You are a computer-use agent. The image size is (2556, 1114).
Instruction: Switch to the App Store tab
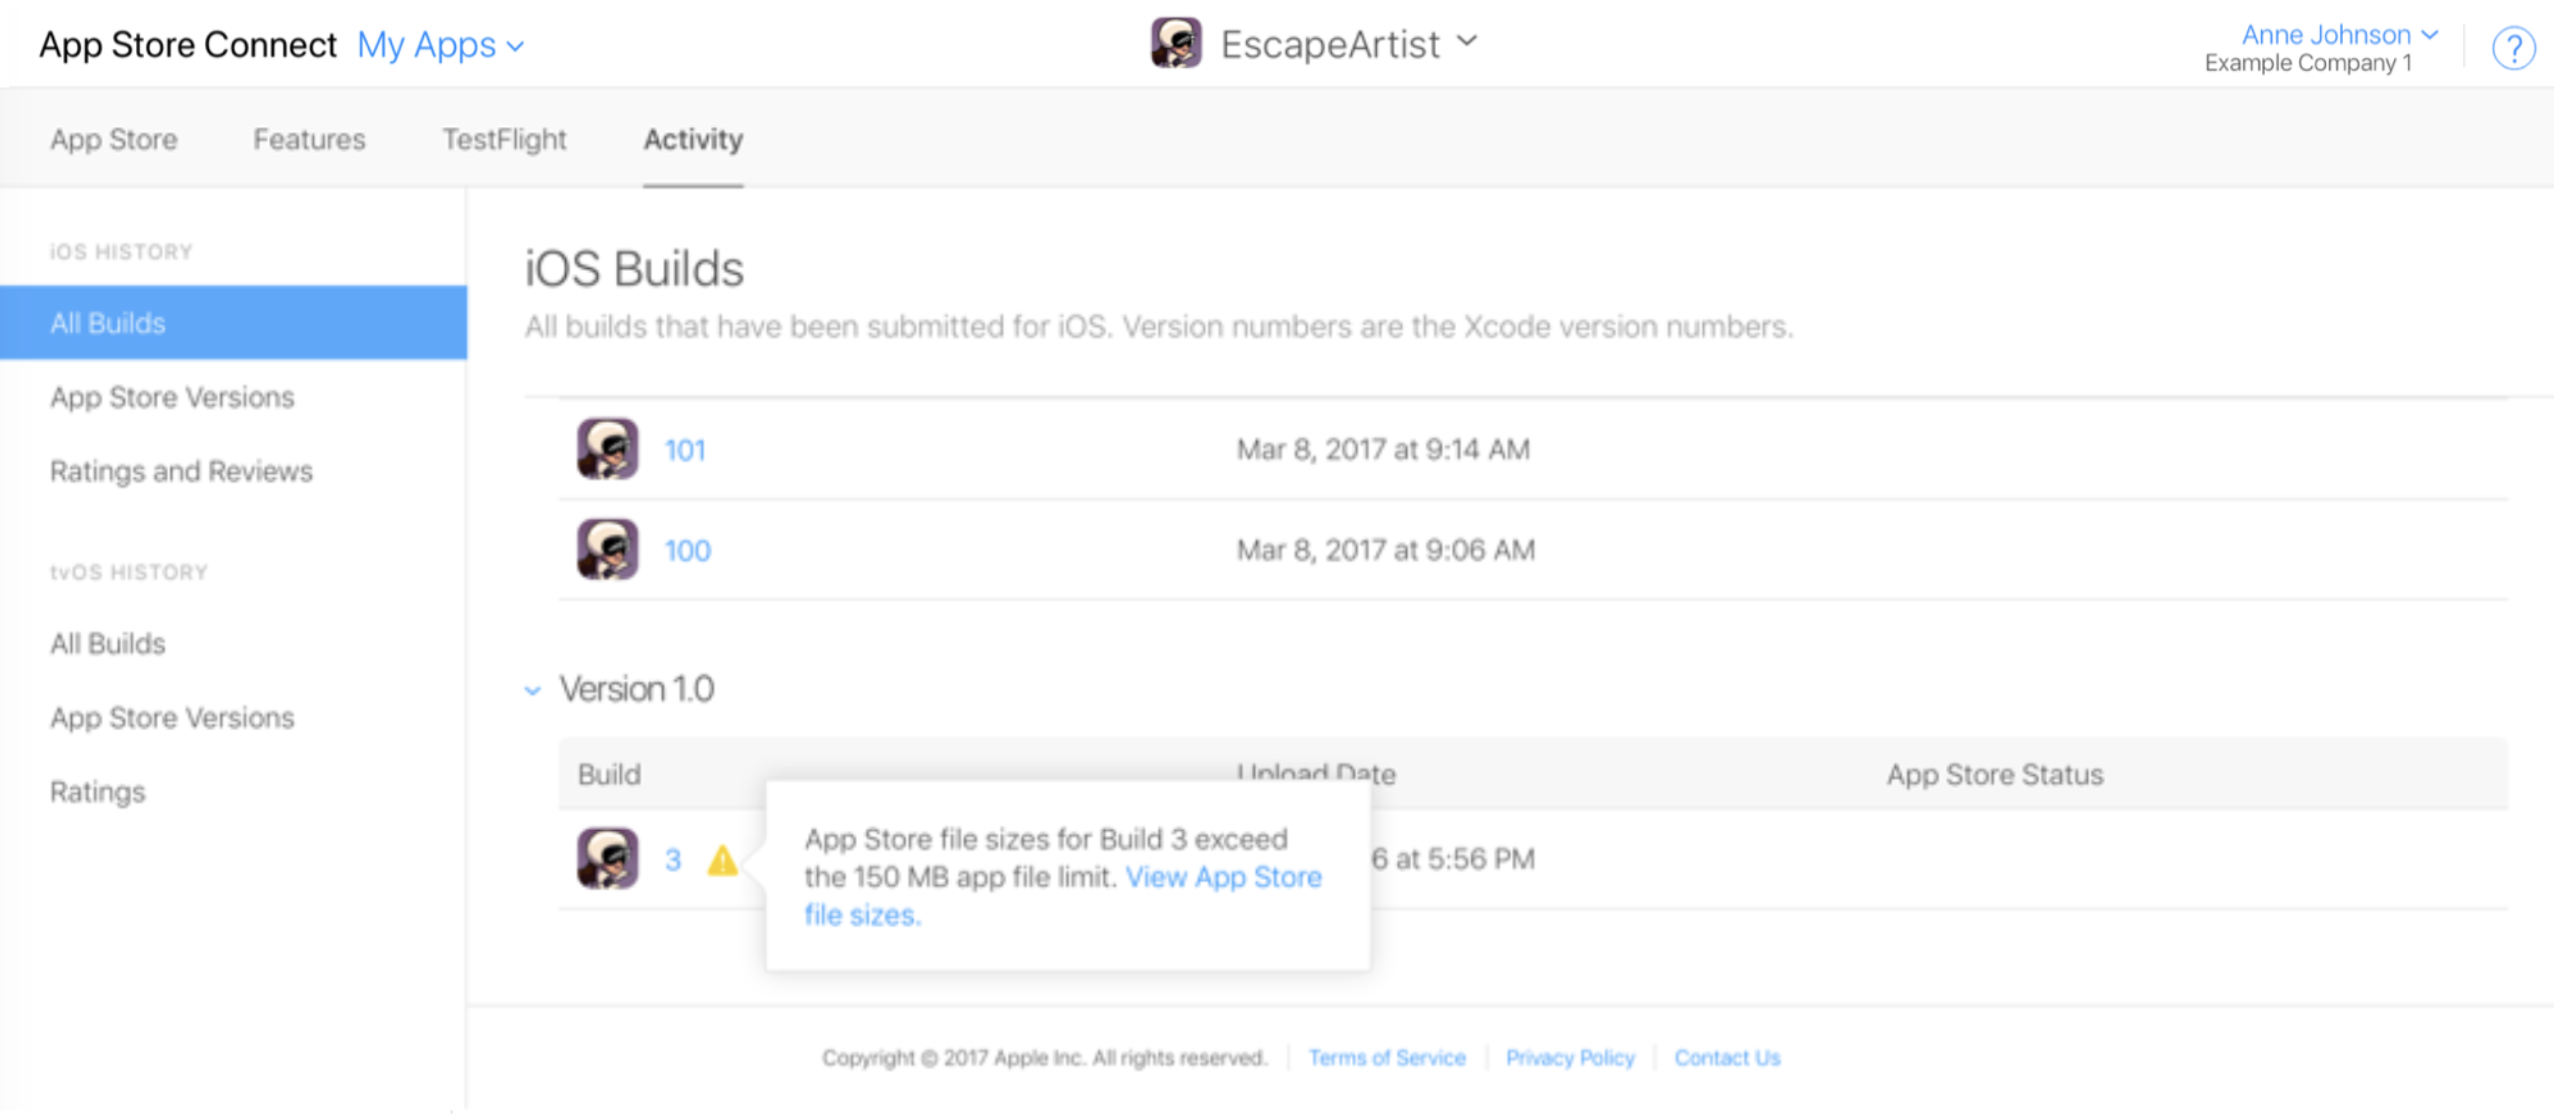(113, 139)
